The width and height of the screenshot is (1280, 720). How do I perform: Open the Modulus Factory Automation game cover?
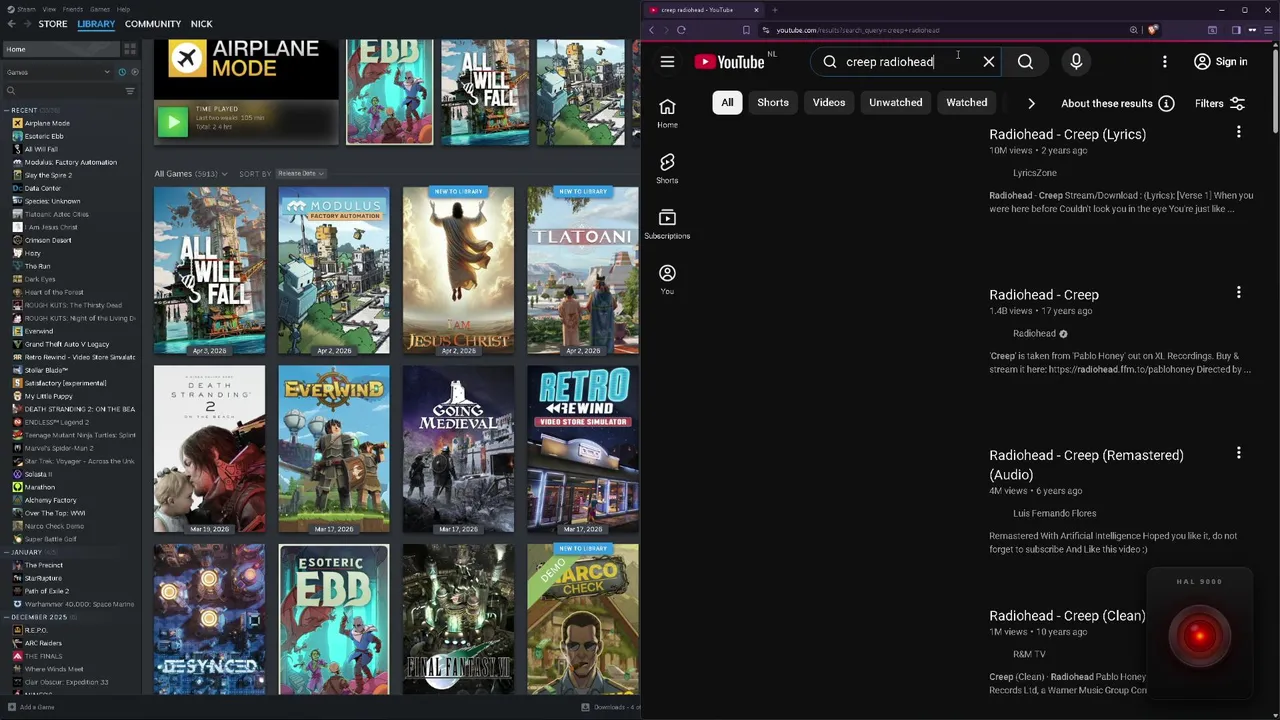coord(334,270)
